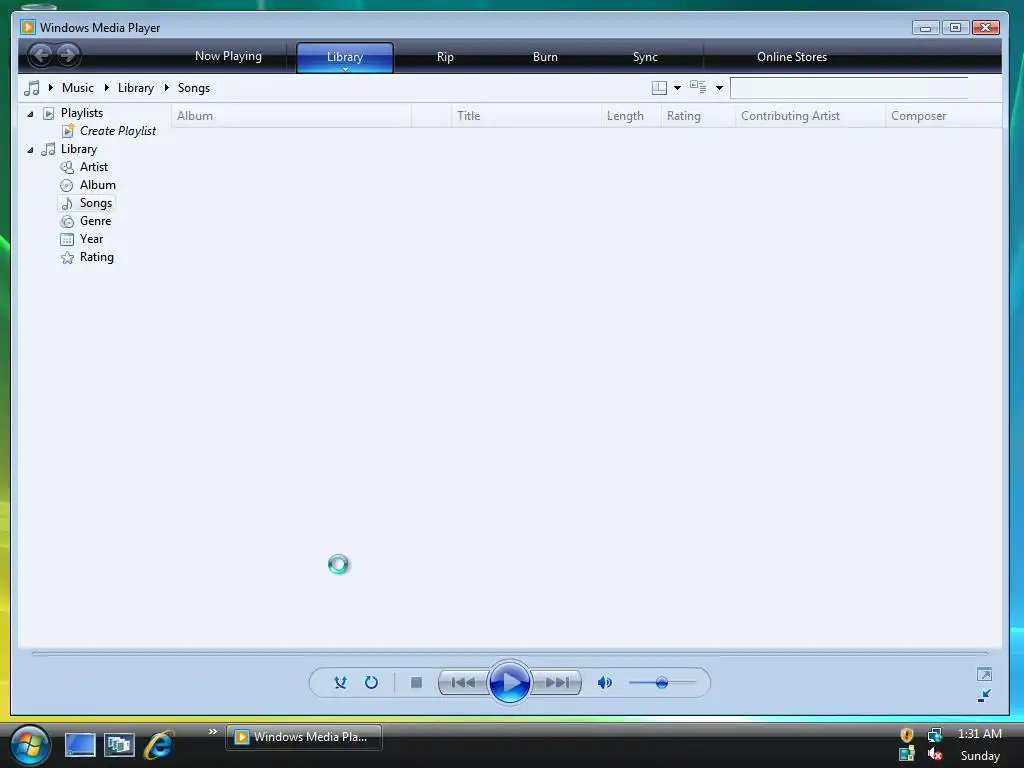Select Songs in the library tree
Image resolution: width=1024 pixels, height=768 pixels.
click(x=95, y=203)
